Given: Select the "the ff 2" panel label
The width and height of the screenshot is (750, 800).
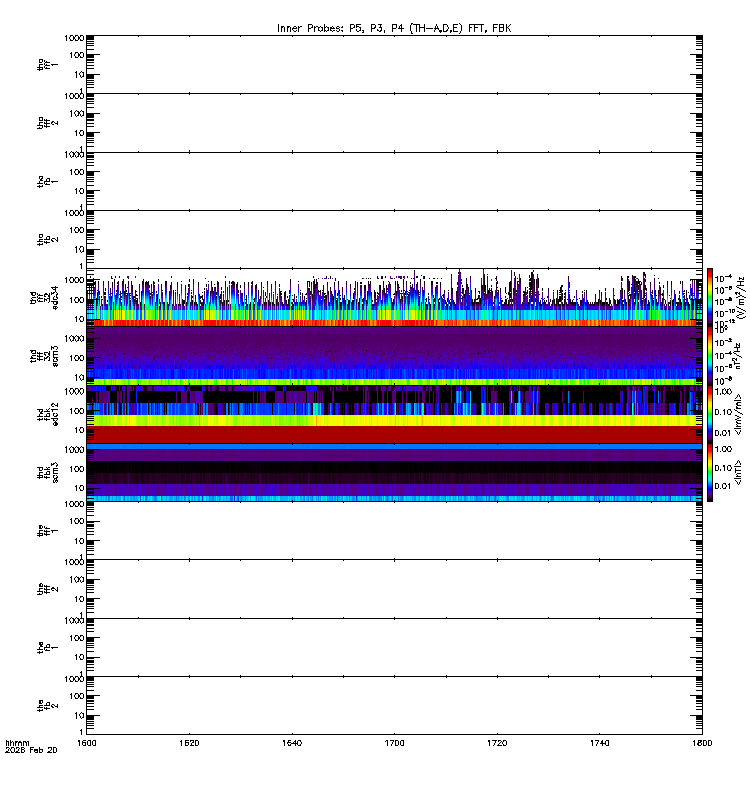Looking at the screenshot, I should point(47,589).
